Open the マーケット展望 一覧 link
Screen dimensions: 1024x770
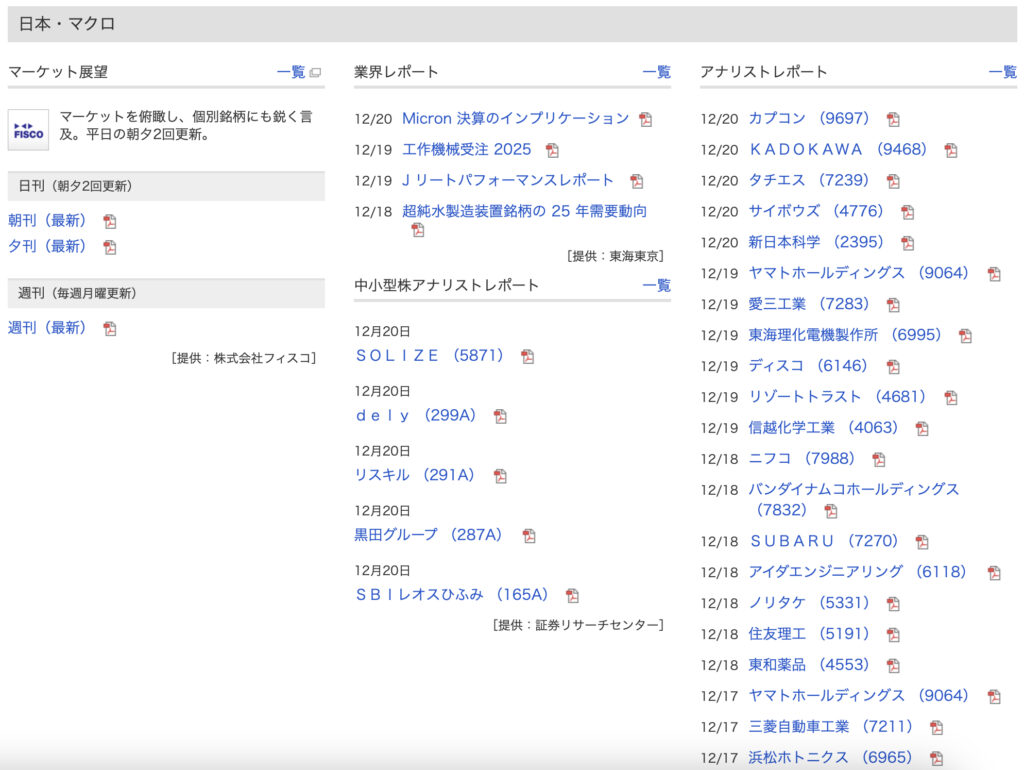291,72
